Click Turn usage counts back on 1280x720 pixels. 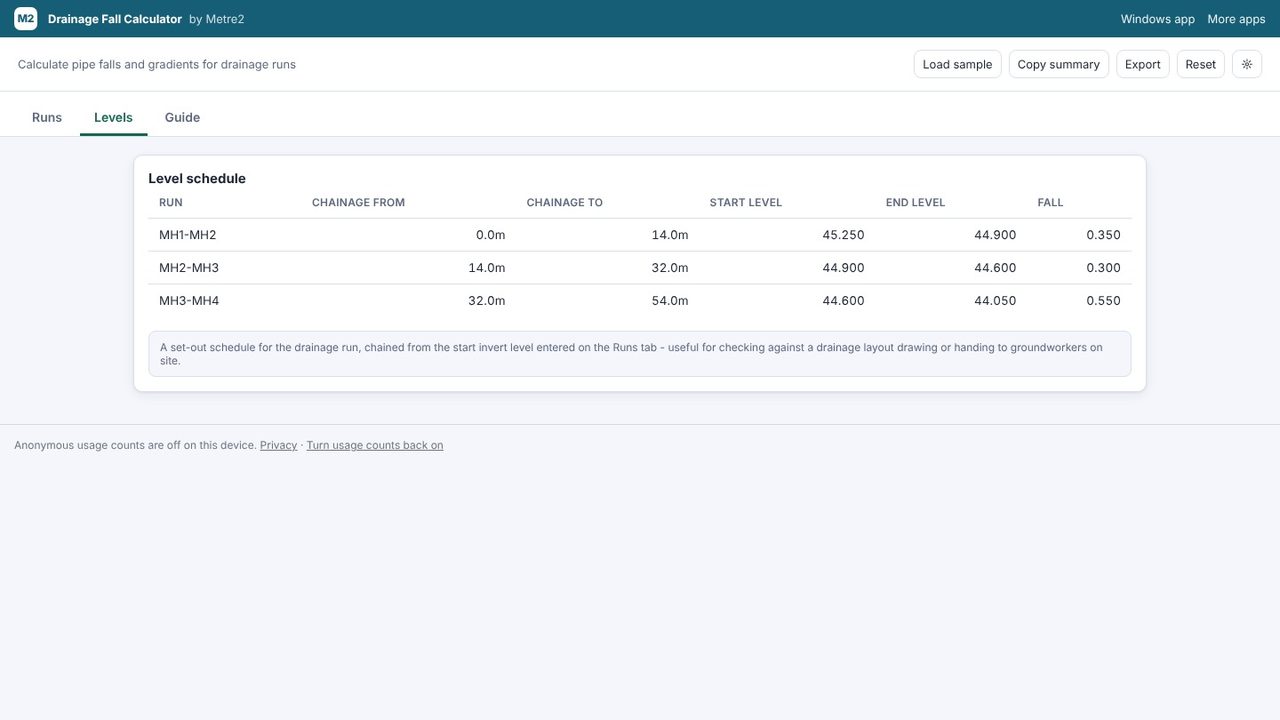pyautogui.click(x=375, y=446)
